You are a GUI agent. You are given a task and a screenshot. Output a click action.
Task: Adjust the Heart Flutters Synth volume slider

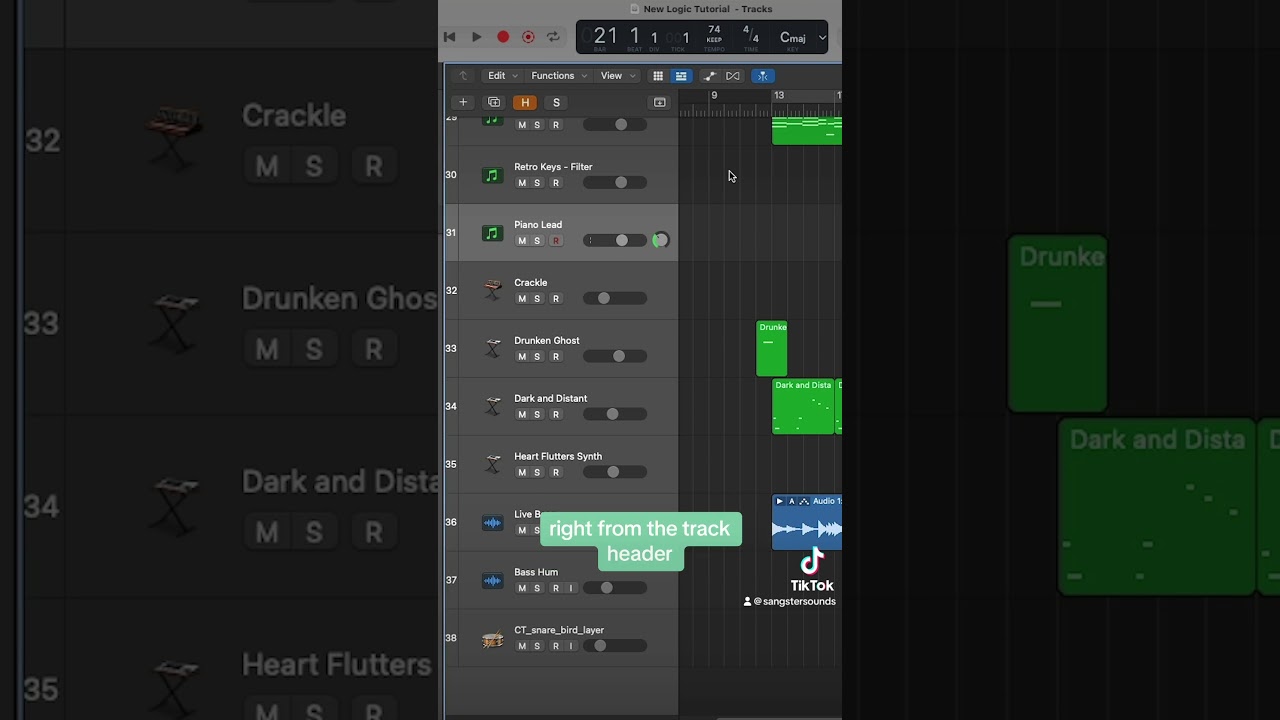click(x=614, y=472)
